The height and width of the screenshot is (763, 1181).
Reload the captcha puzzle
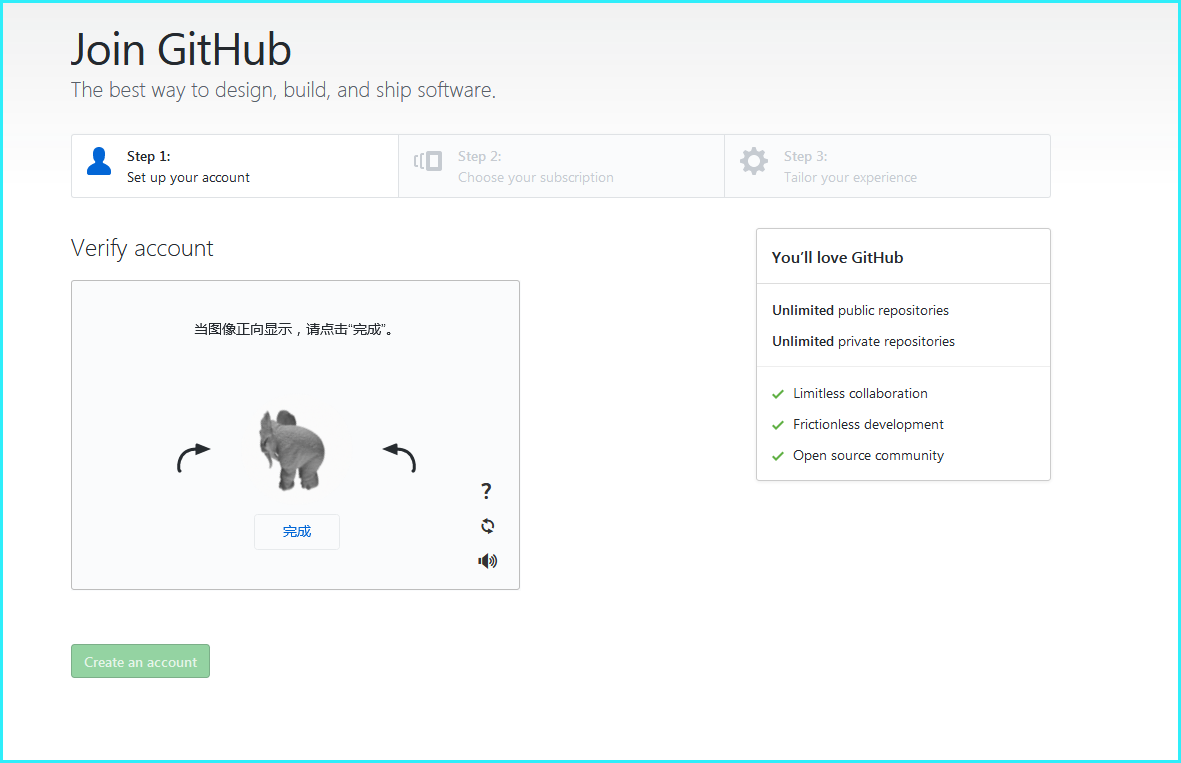[487, 526]
